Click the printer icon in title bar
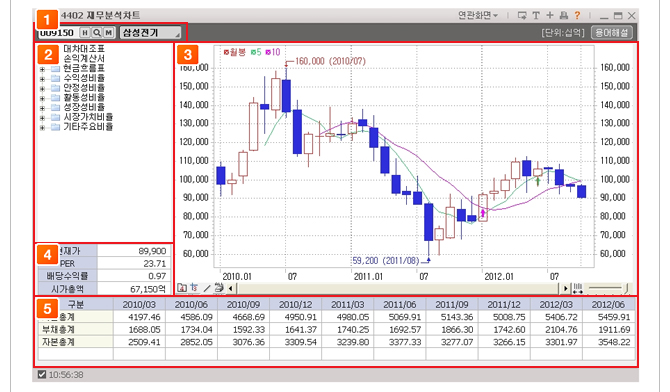The width and height of the screenshot is (670, 392). [564, 16]
